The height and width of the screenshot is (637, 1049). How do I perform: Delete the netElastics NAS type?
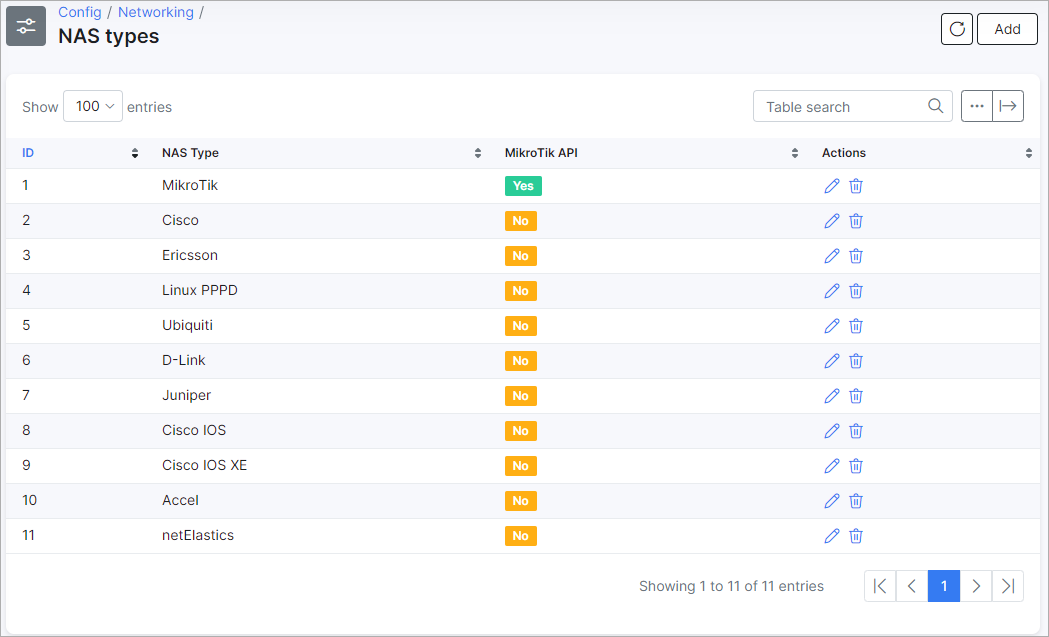coord(856,535)
